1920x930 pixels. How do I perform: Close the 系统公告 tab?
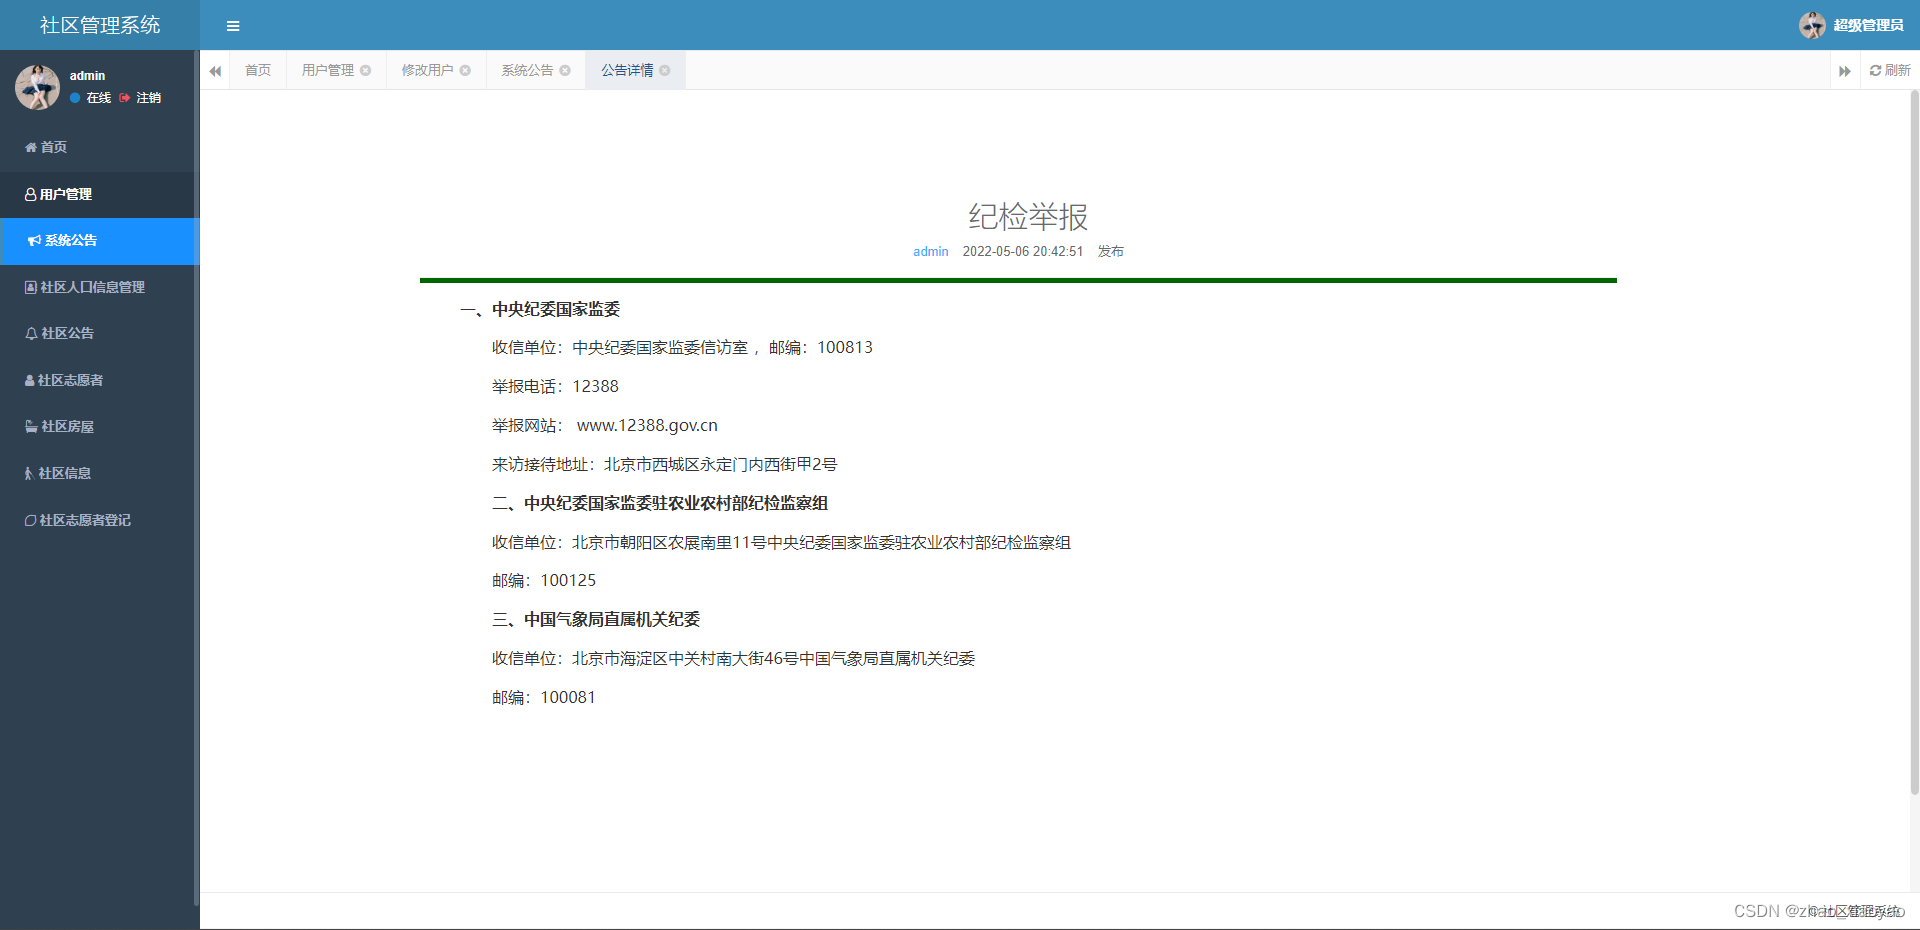566,70
